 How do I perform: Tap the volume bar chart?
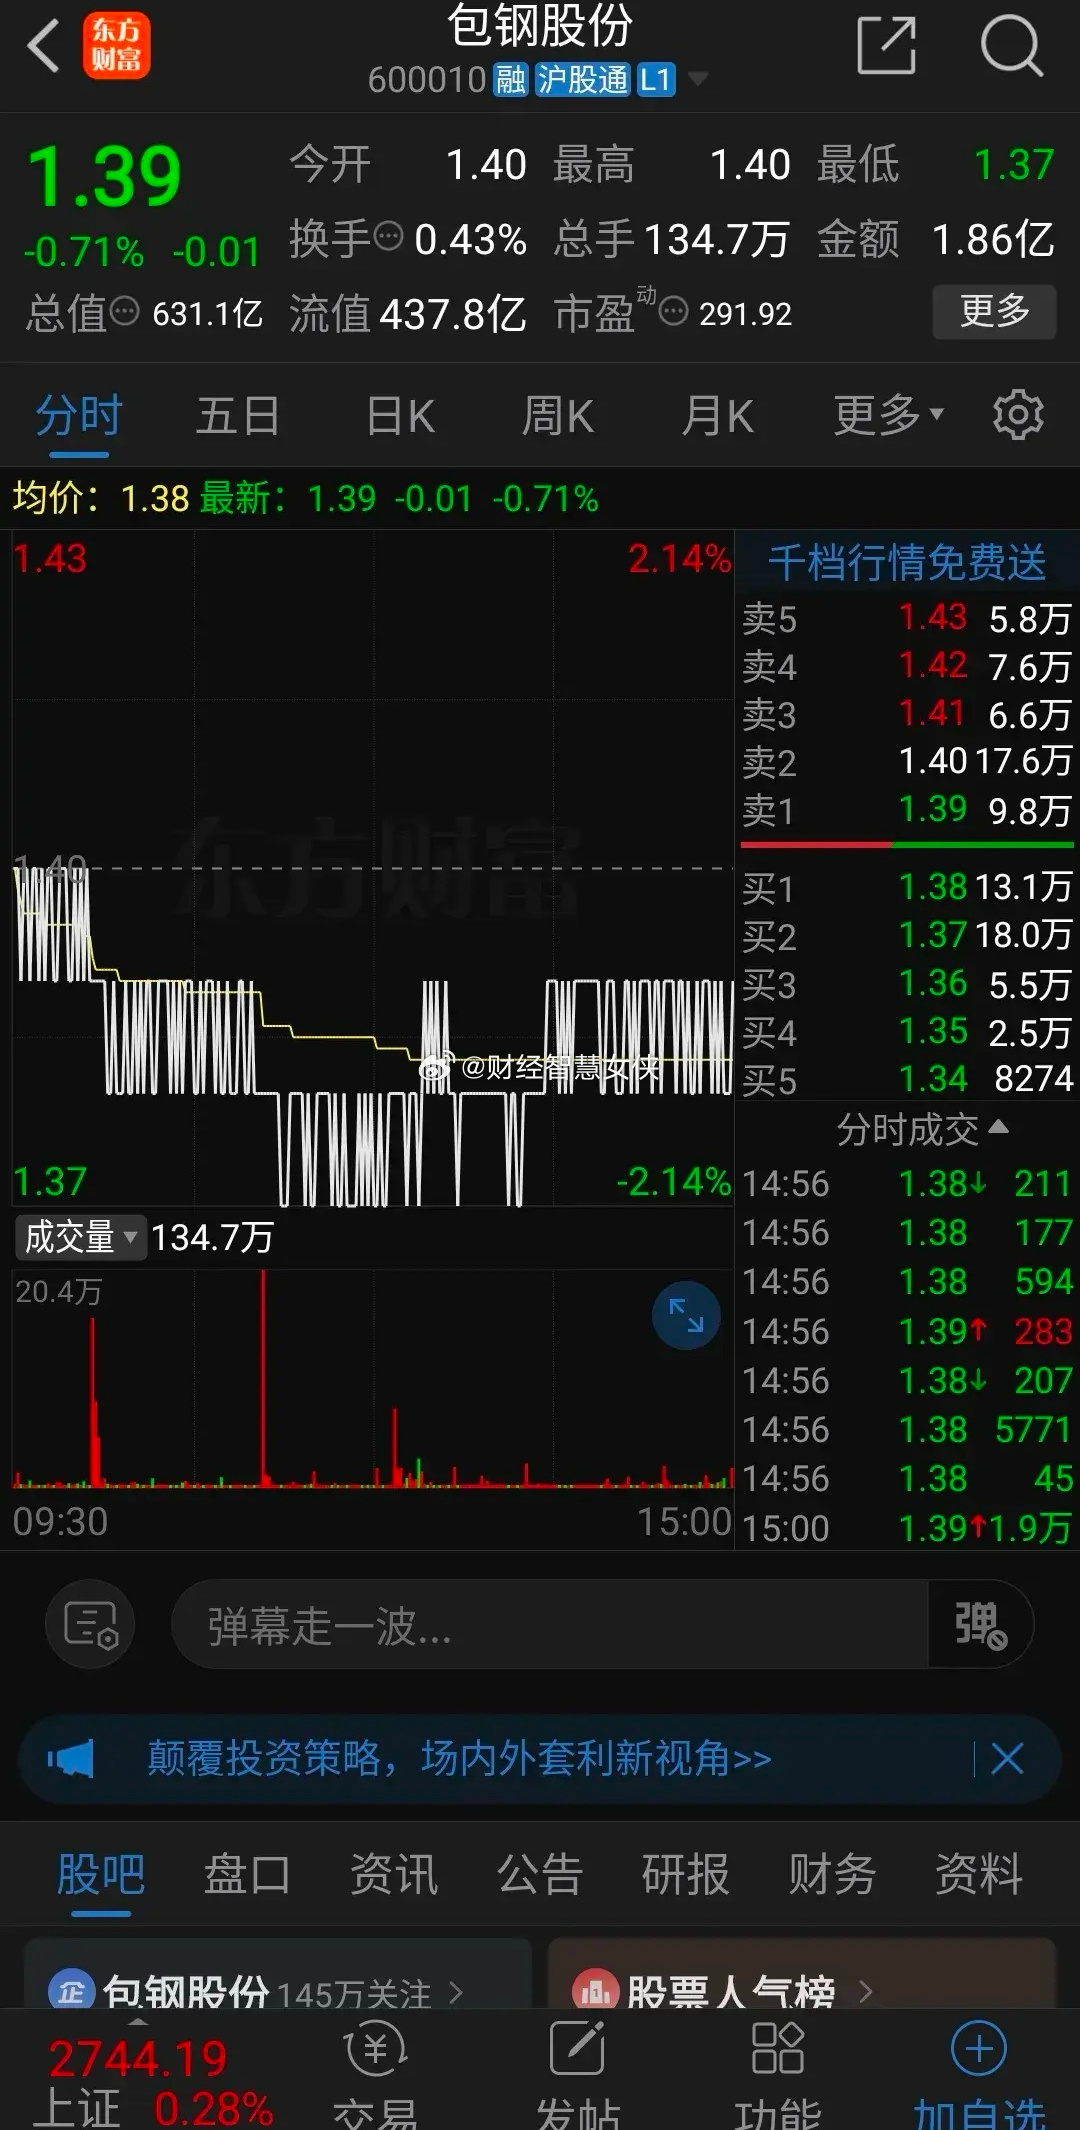click(372, 1380)
